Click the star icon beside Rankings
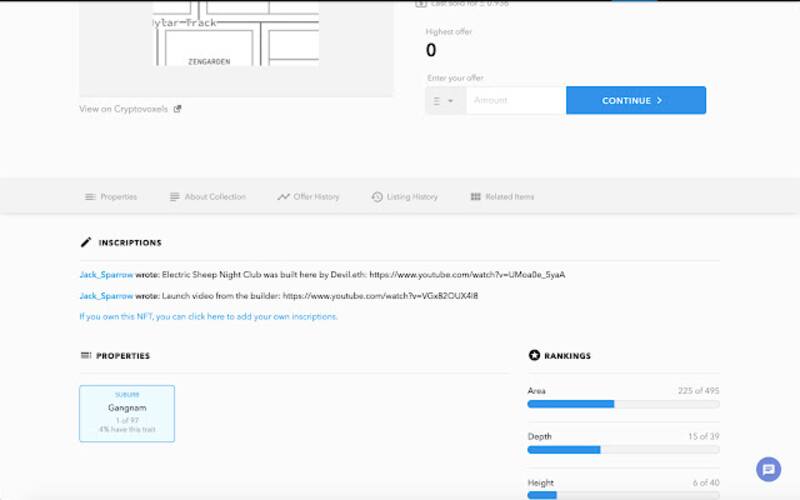 [x=534, y=355]
